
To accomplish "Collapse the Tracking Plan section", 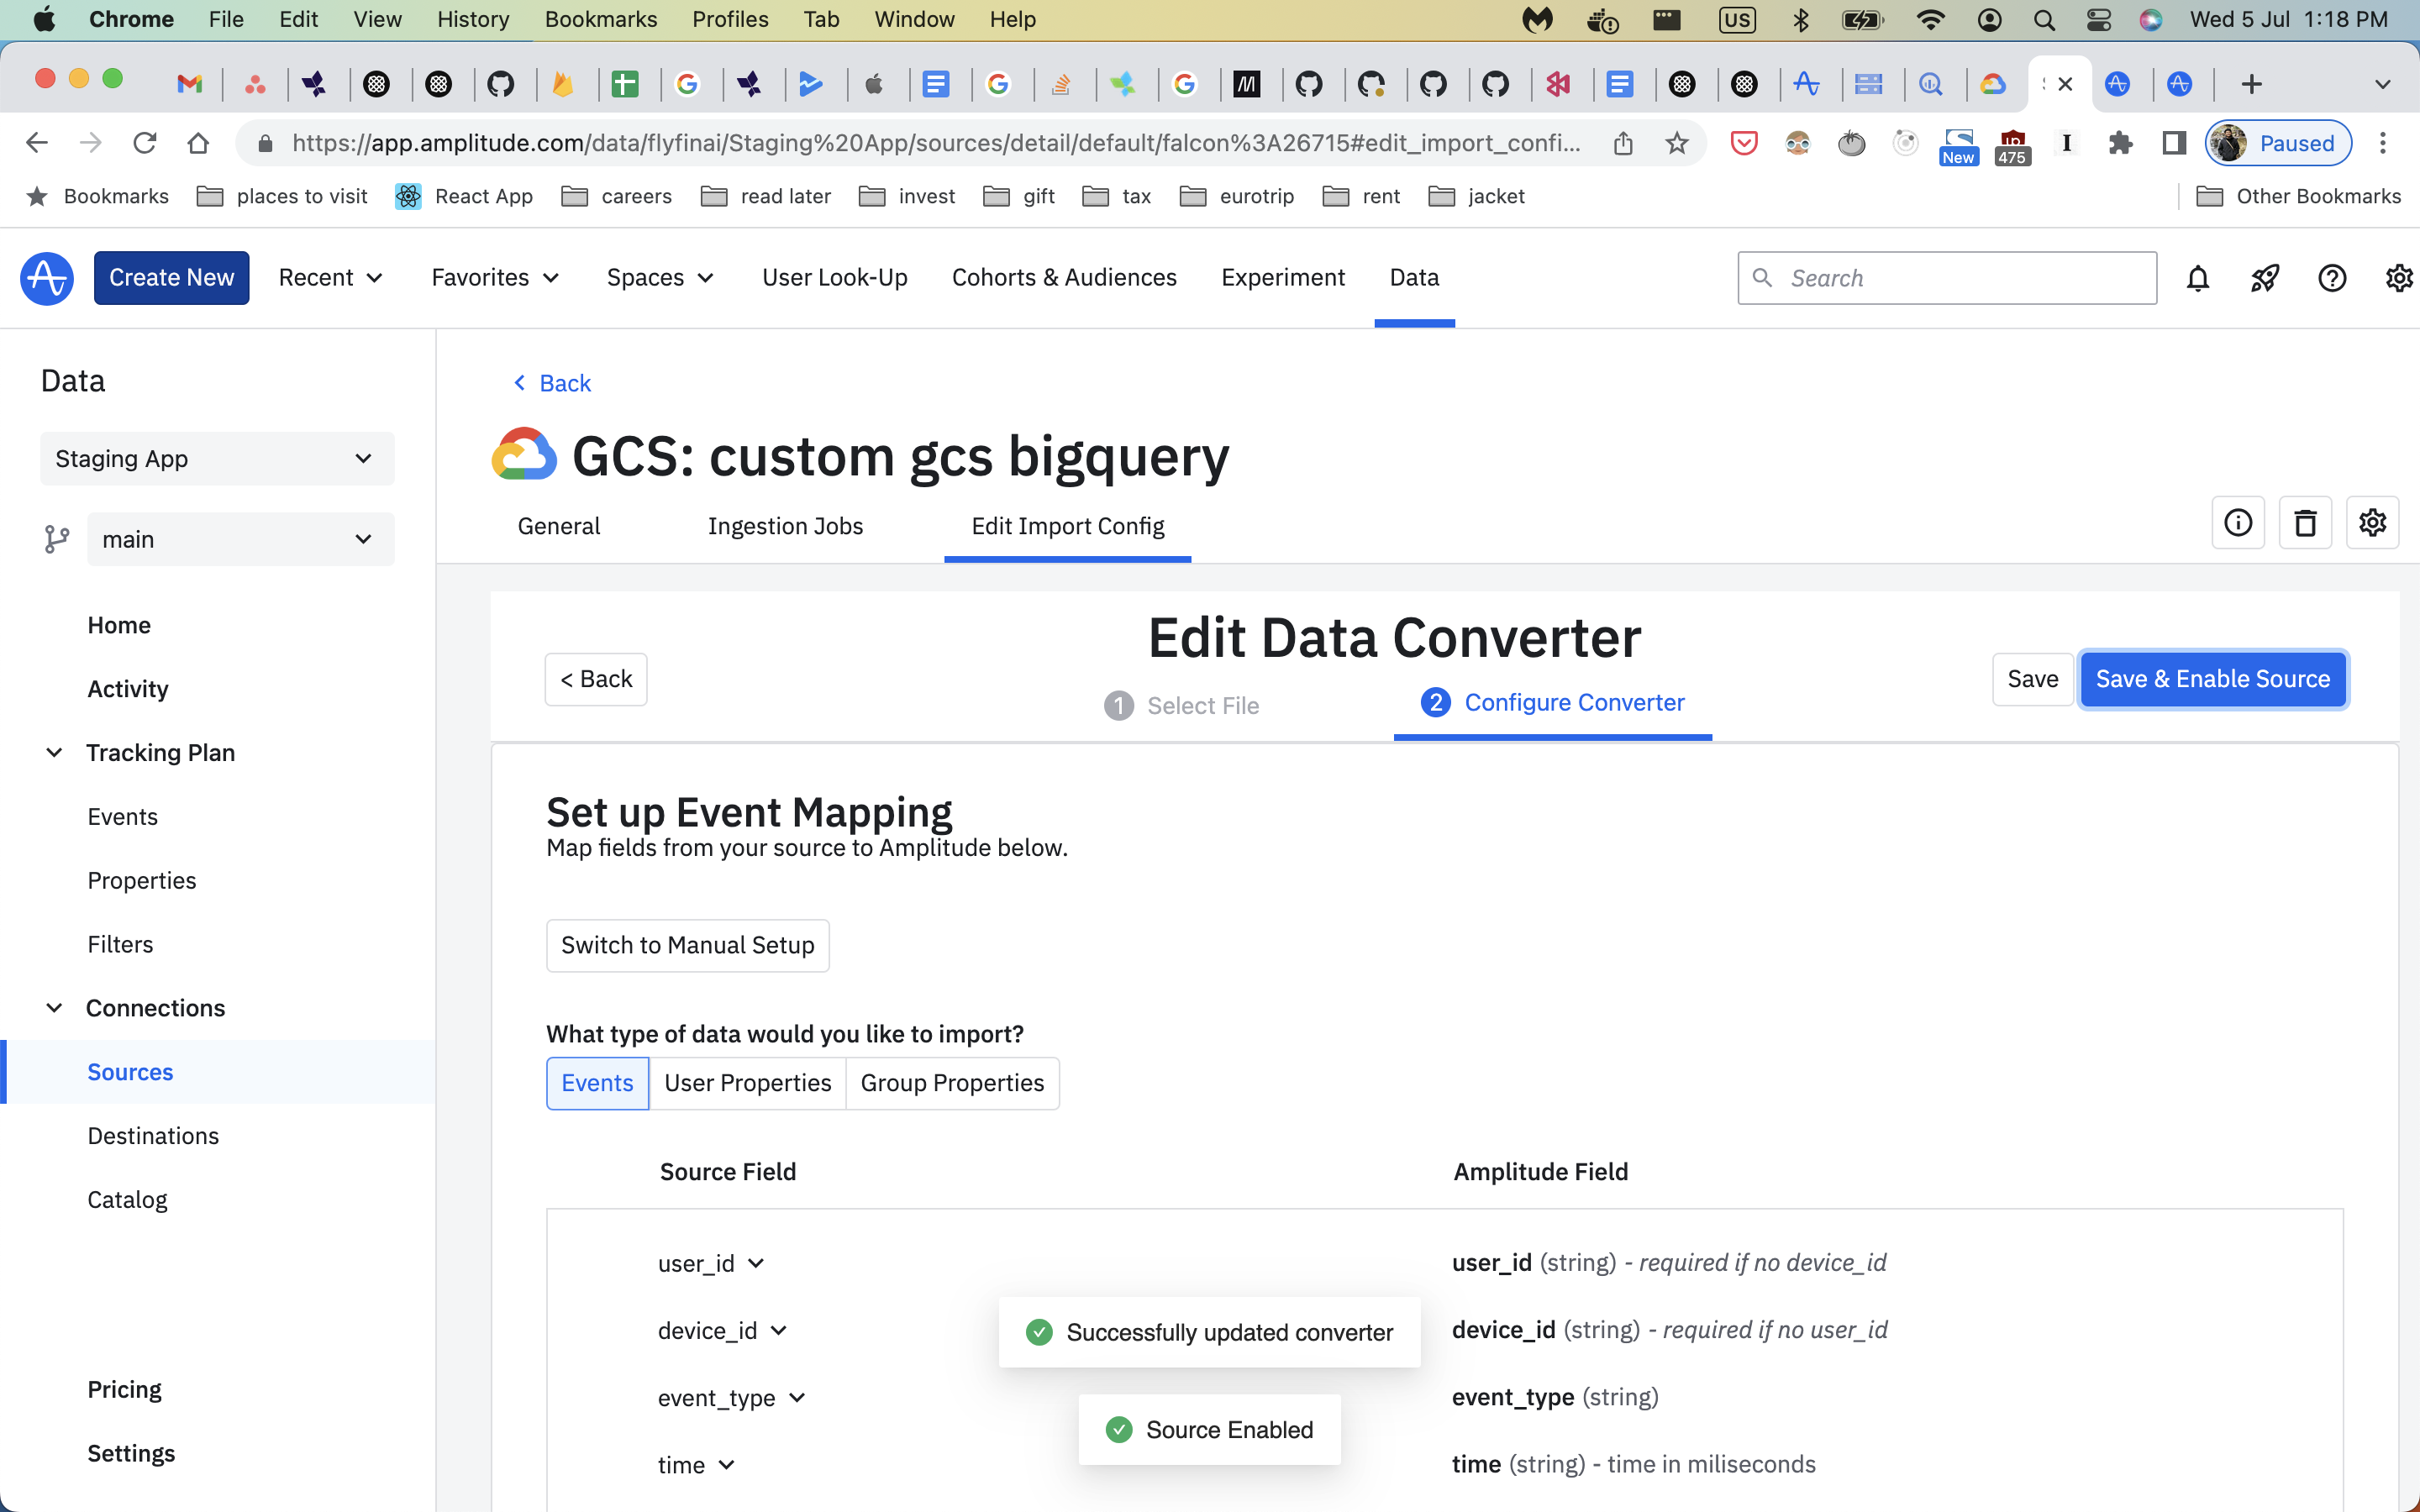I will [x=54, y=752].
